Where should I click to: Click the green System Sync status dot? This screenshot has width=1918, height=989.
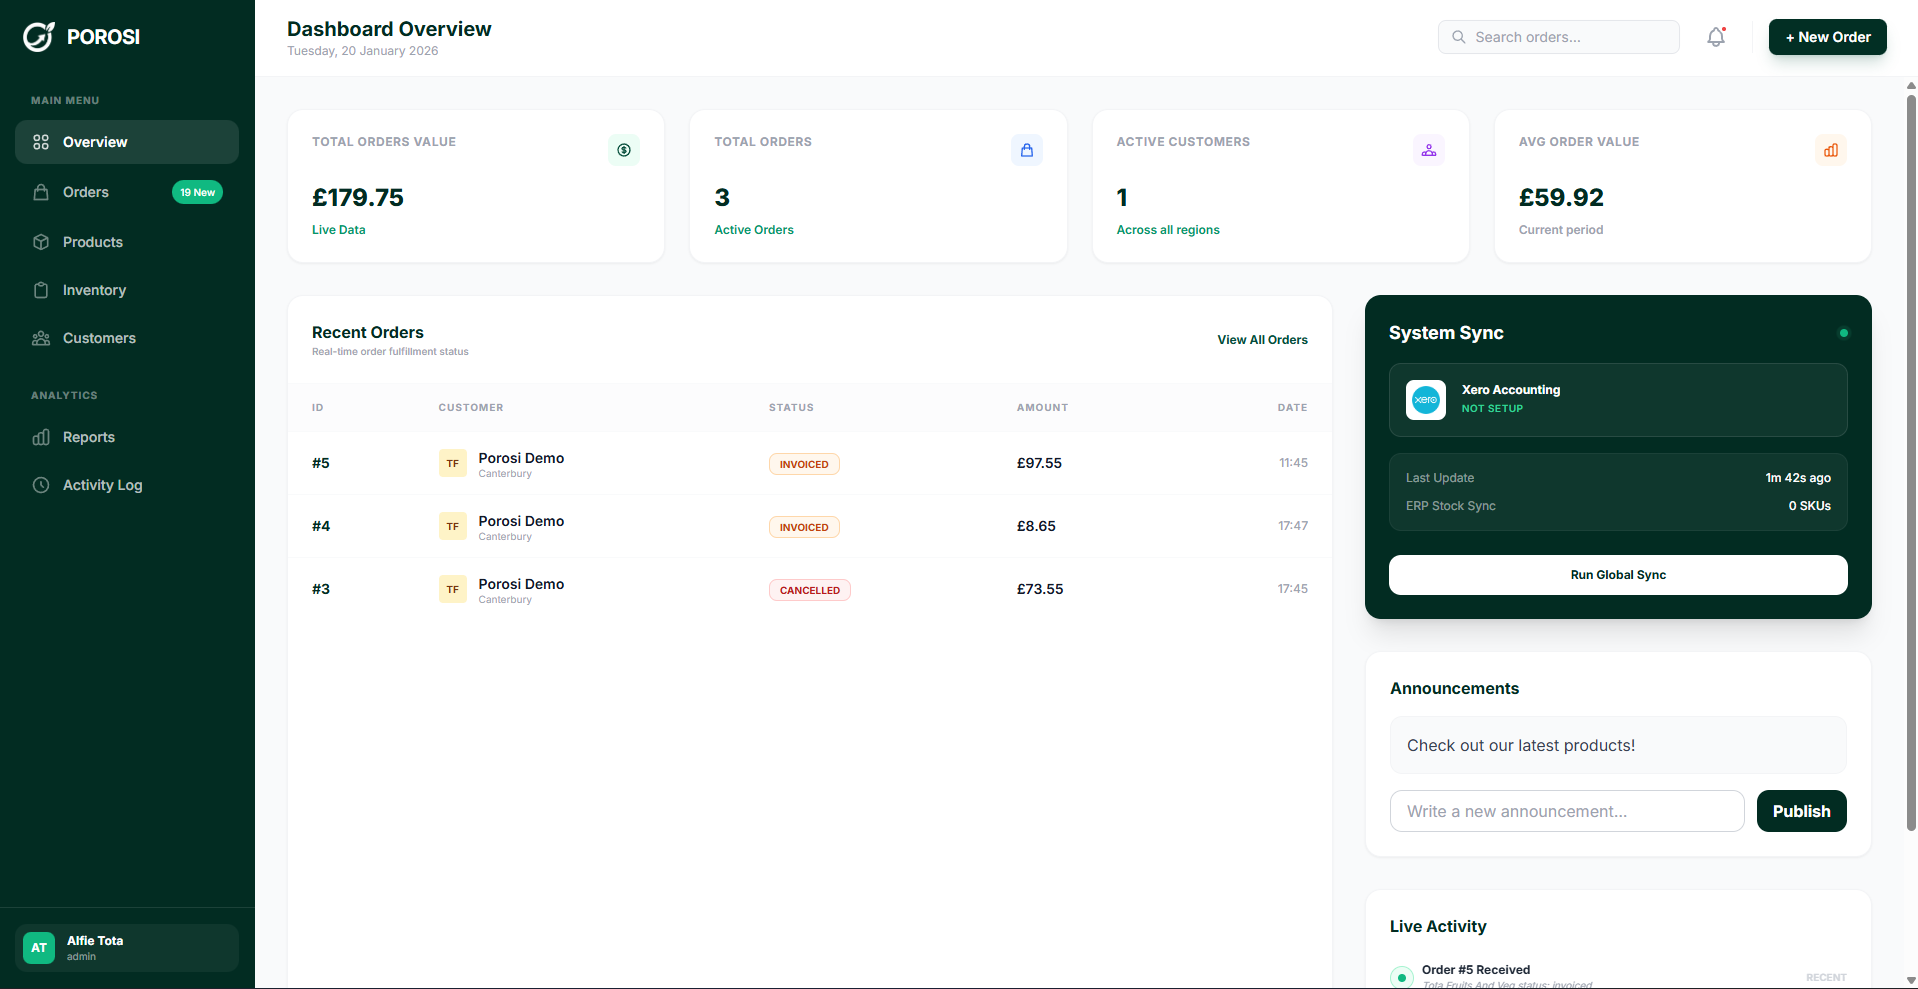(x=1844, y=333)
